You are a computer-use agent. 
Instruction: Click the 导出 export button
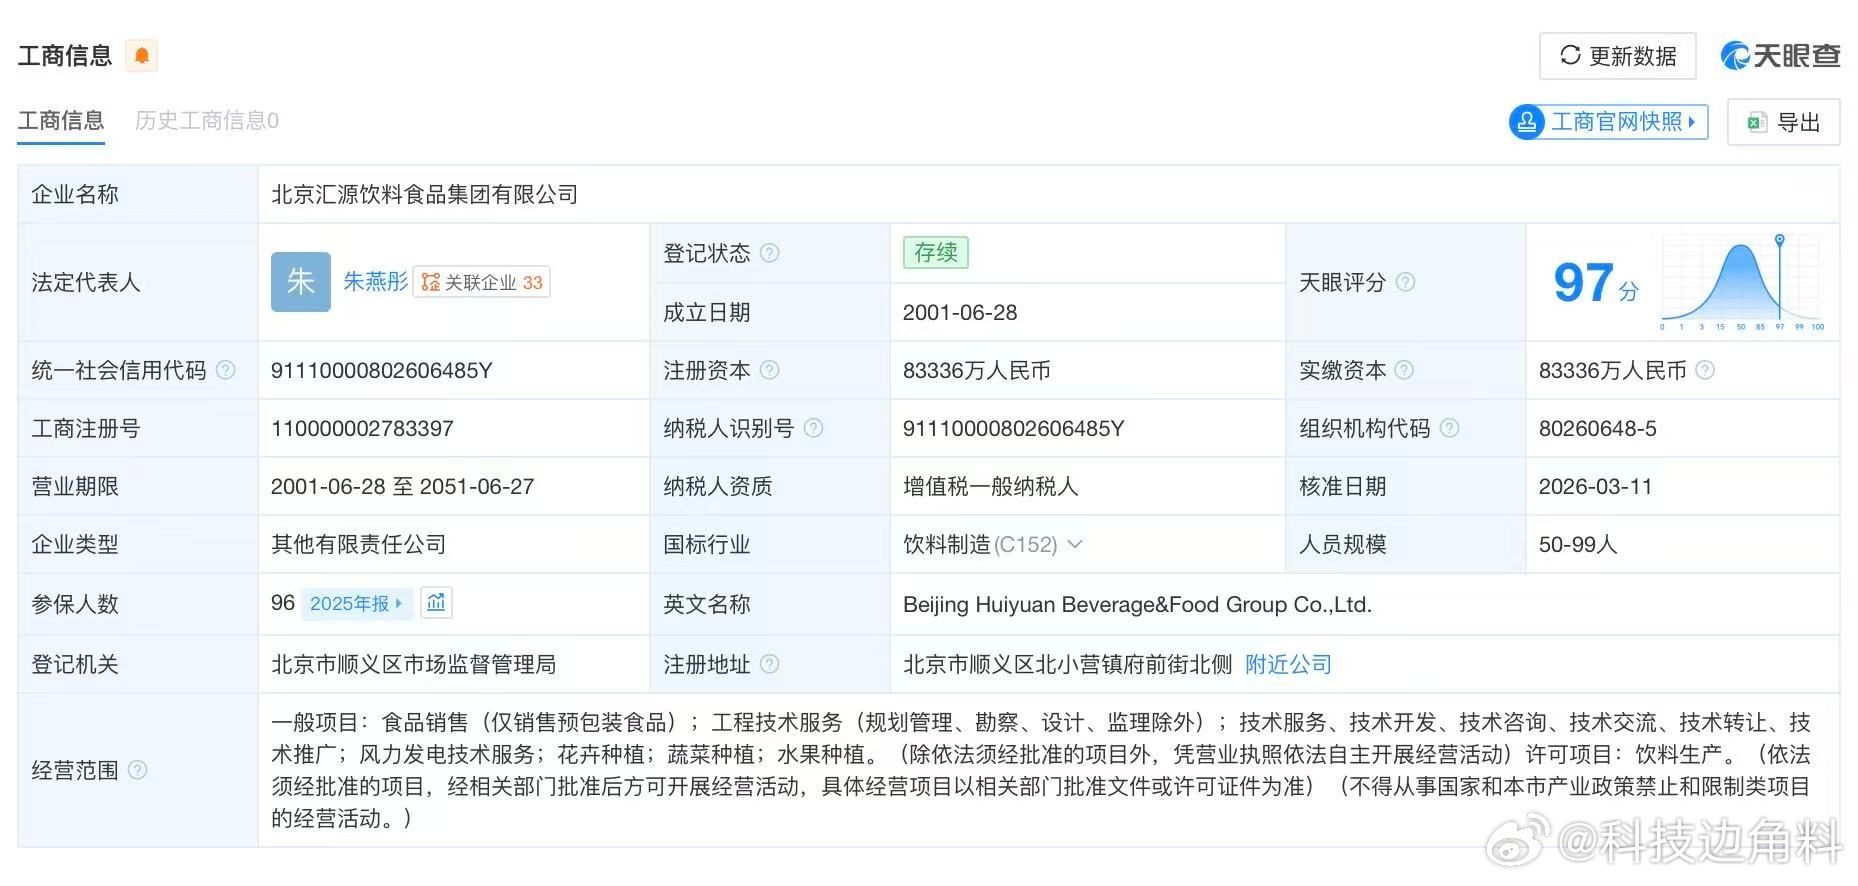tap(1784, 122)
